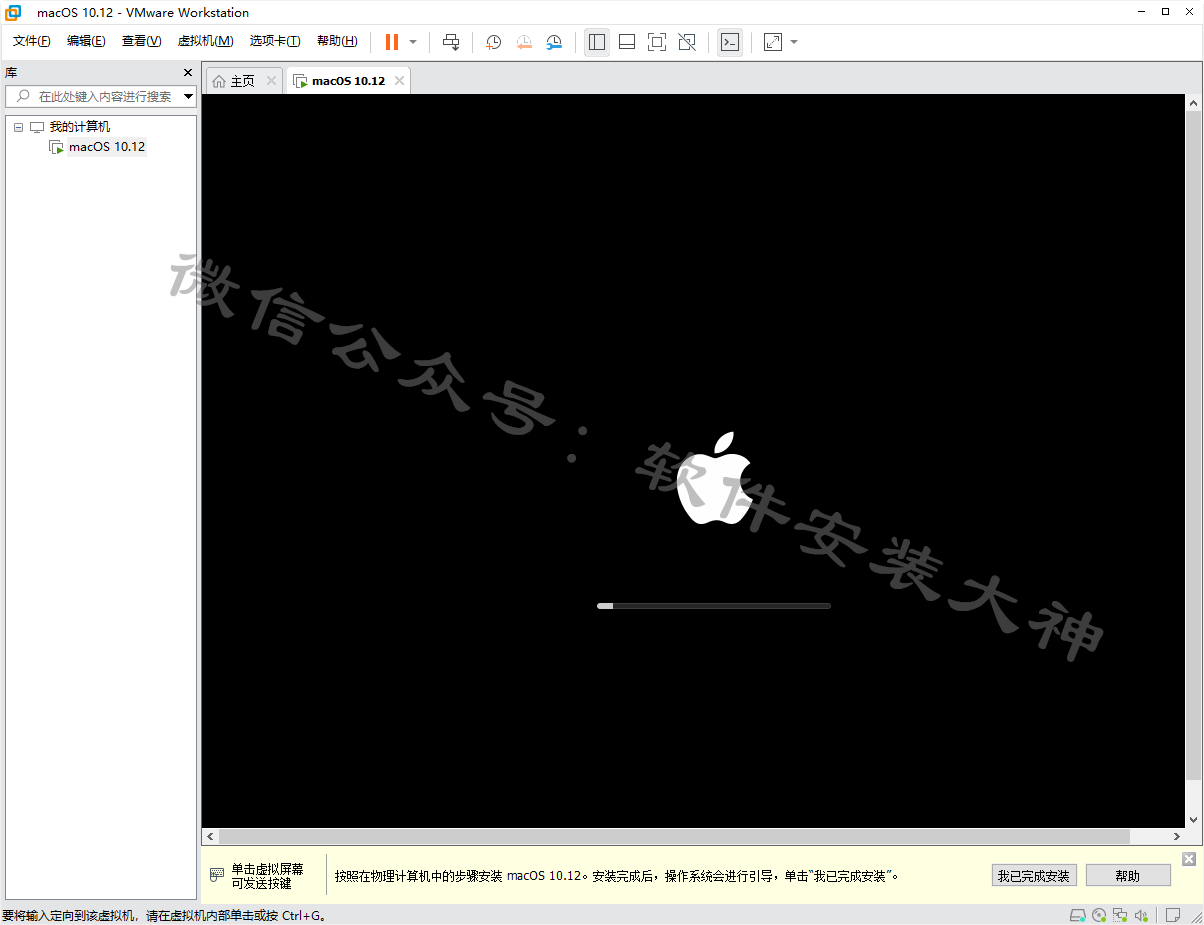This screenshot has width=1204, height=925.
Task: Pause the virtual machine with orange pause icon
Action: (392, 42)
